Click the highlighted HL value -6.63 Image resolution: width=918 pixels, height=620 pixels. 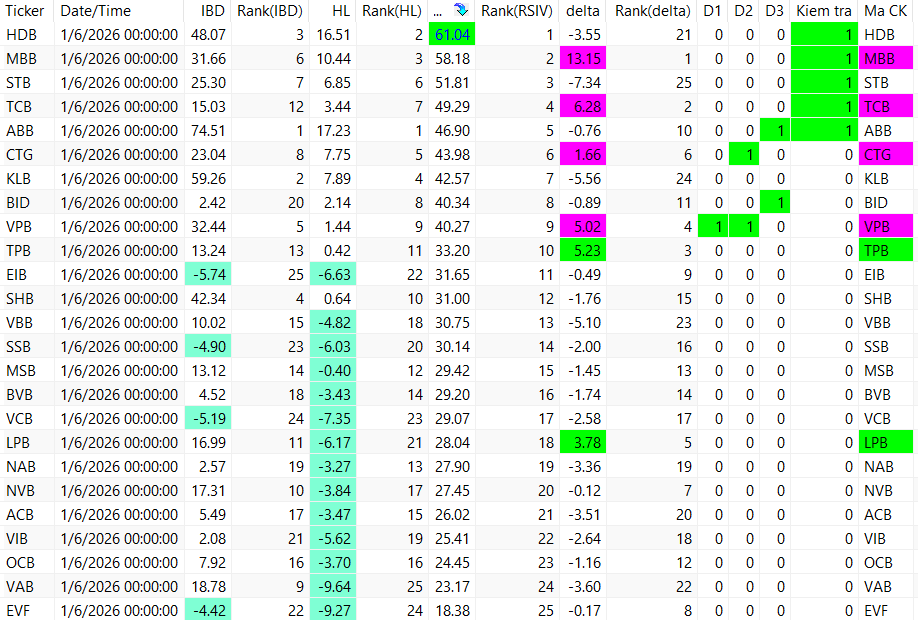pos(333,275)
